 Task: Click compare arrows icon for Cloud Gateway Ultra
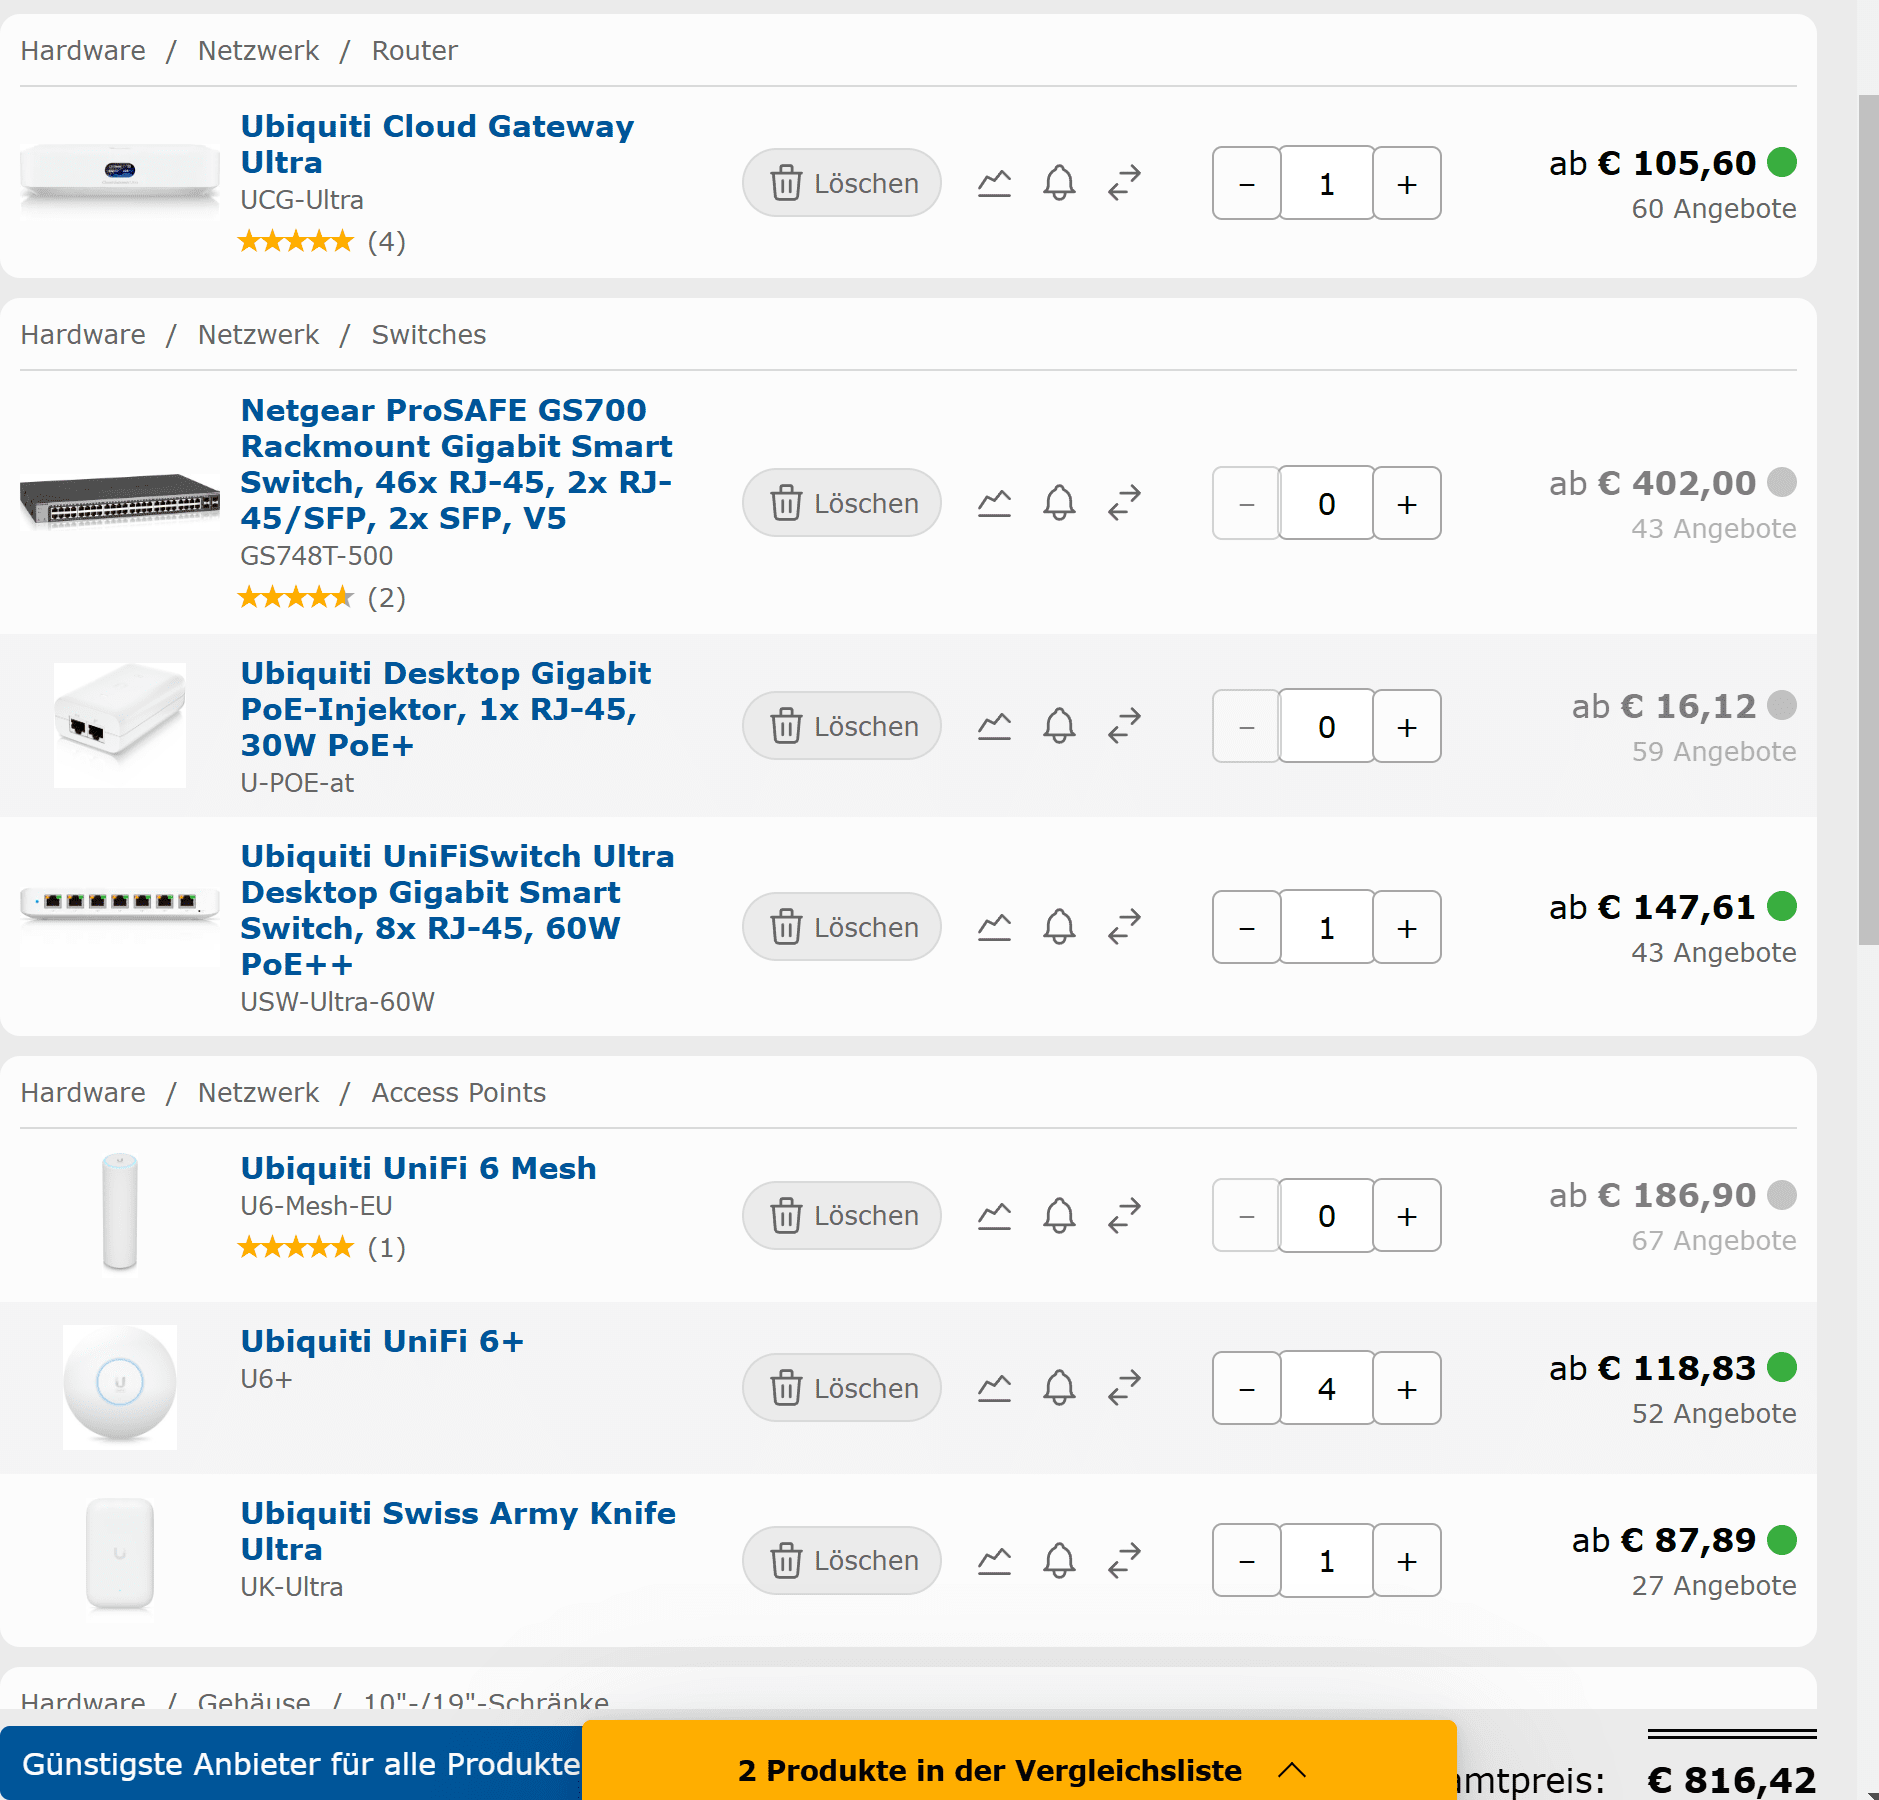(x=1125, y=183)
